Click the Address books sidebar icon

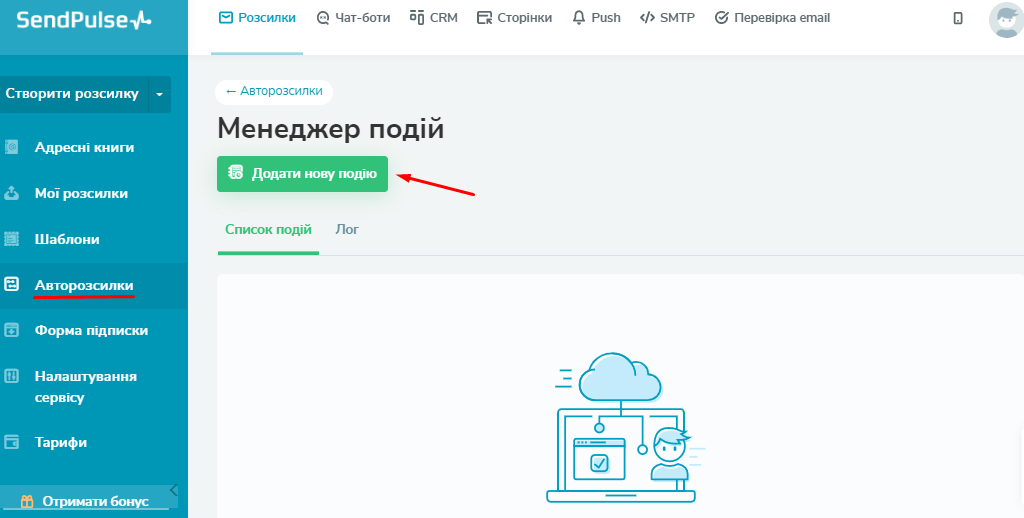coord(12,147)
